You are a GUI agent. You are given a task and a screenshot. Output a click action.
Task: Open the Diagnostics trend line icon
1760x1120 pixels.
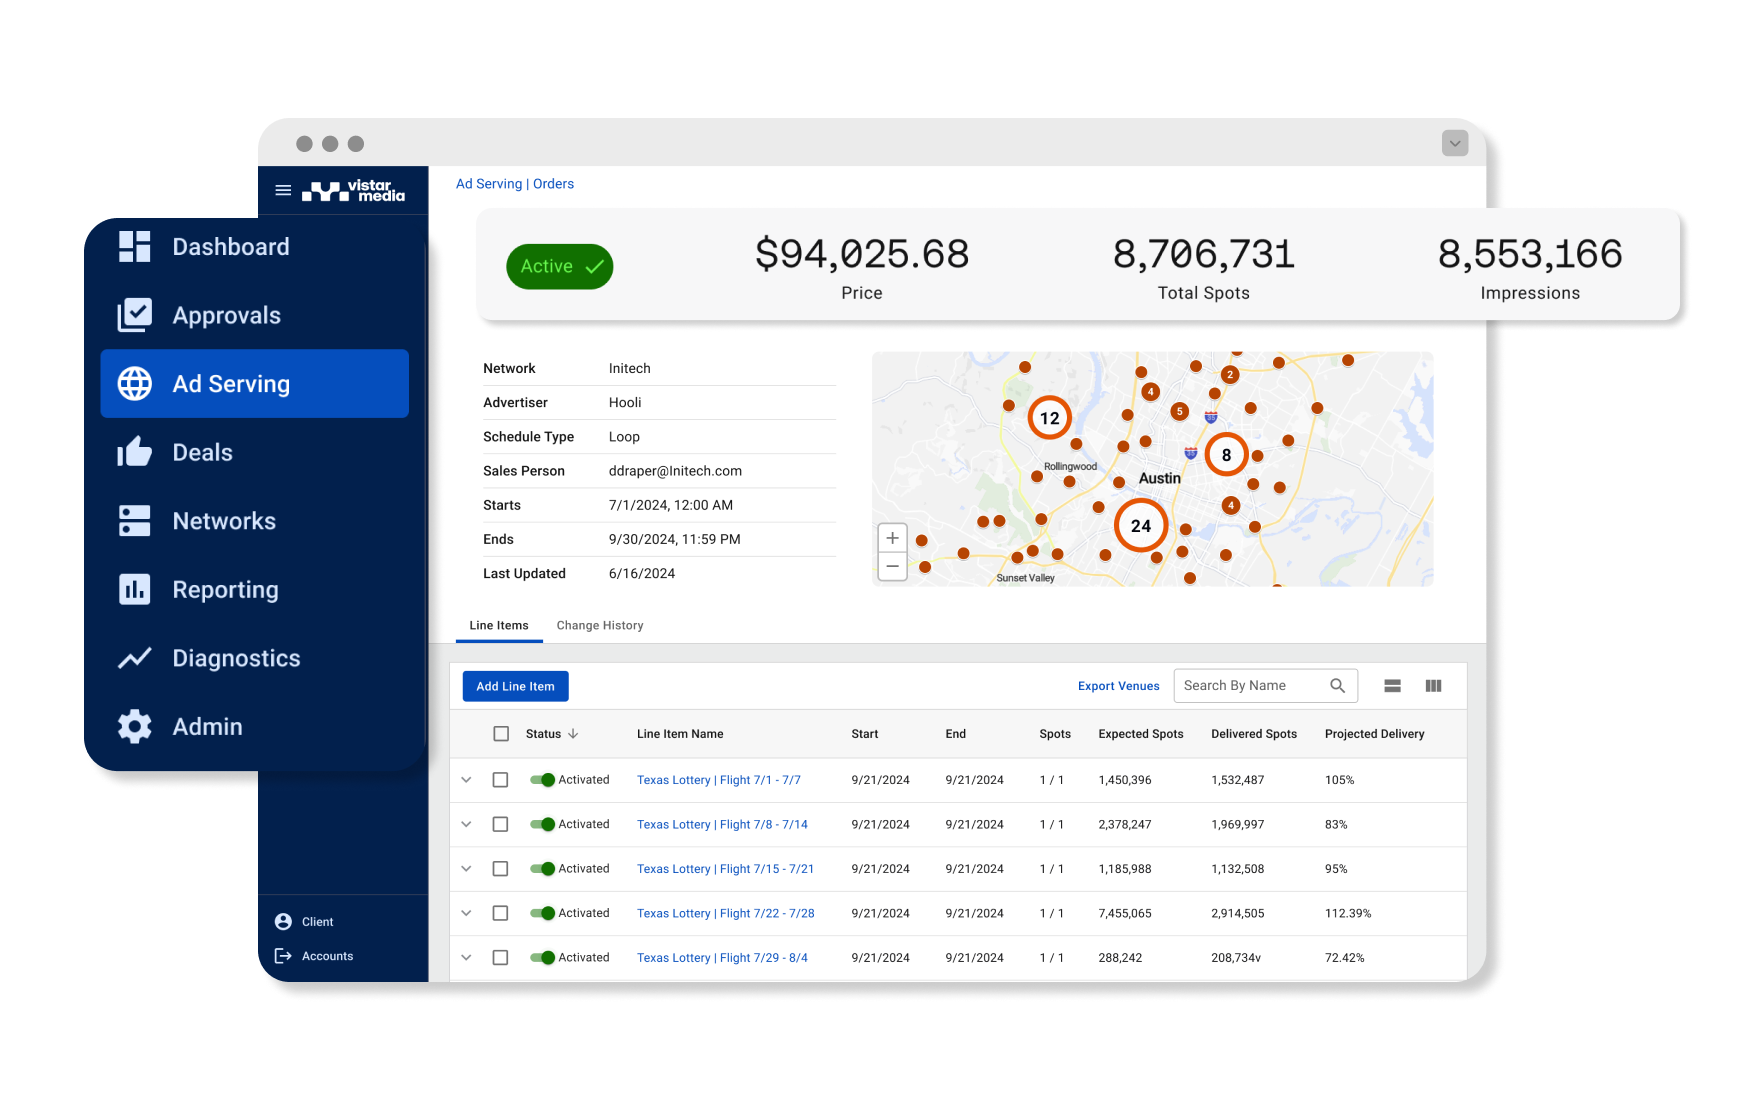point(134,658)
